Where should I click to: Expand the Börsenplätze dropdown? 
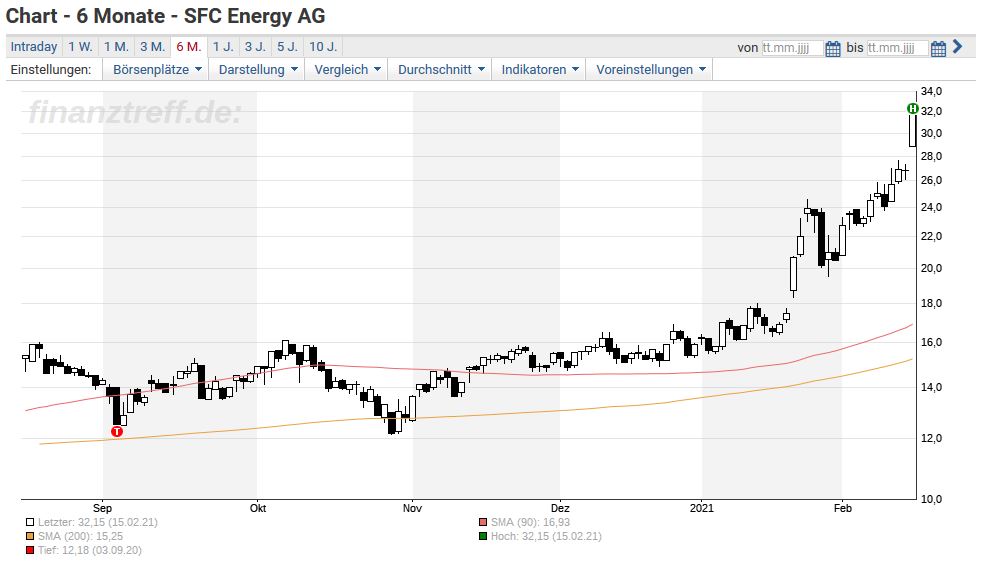[157, 70]
